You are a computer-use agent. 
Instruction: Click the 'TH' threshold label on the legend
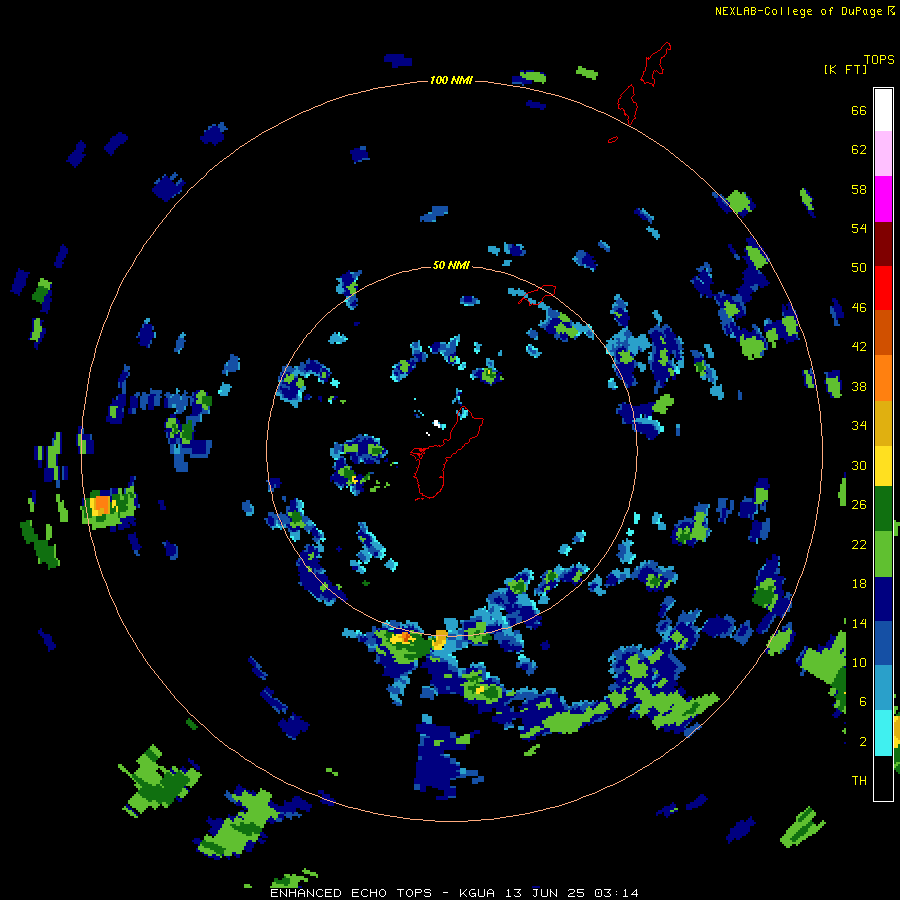pyautogui.click(x=859, y=780)
